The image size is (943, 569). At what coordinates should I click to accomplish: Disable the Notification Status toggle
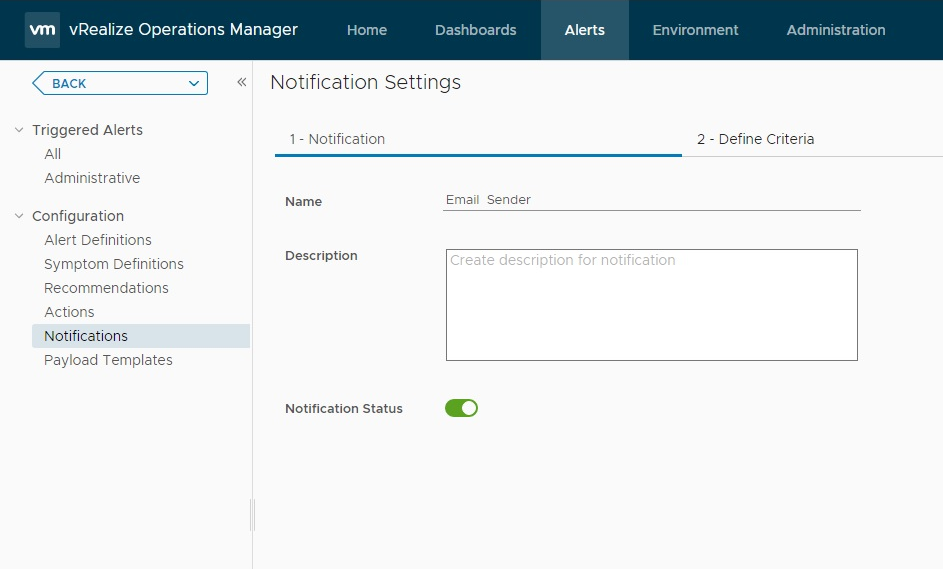[x=461, y=408]
